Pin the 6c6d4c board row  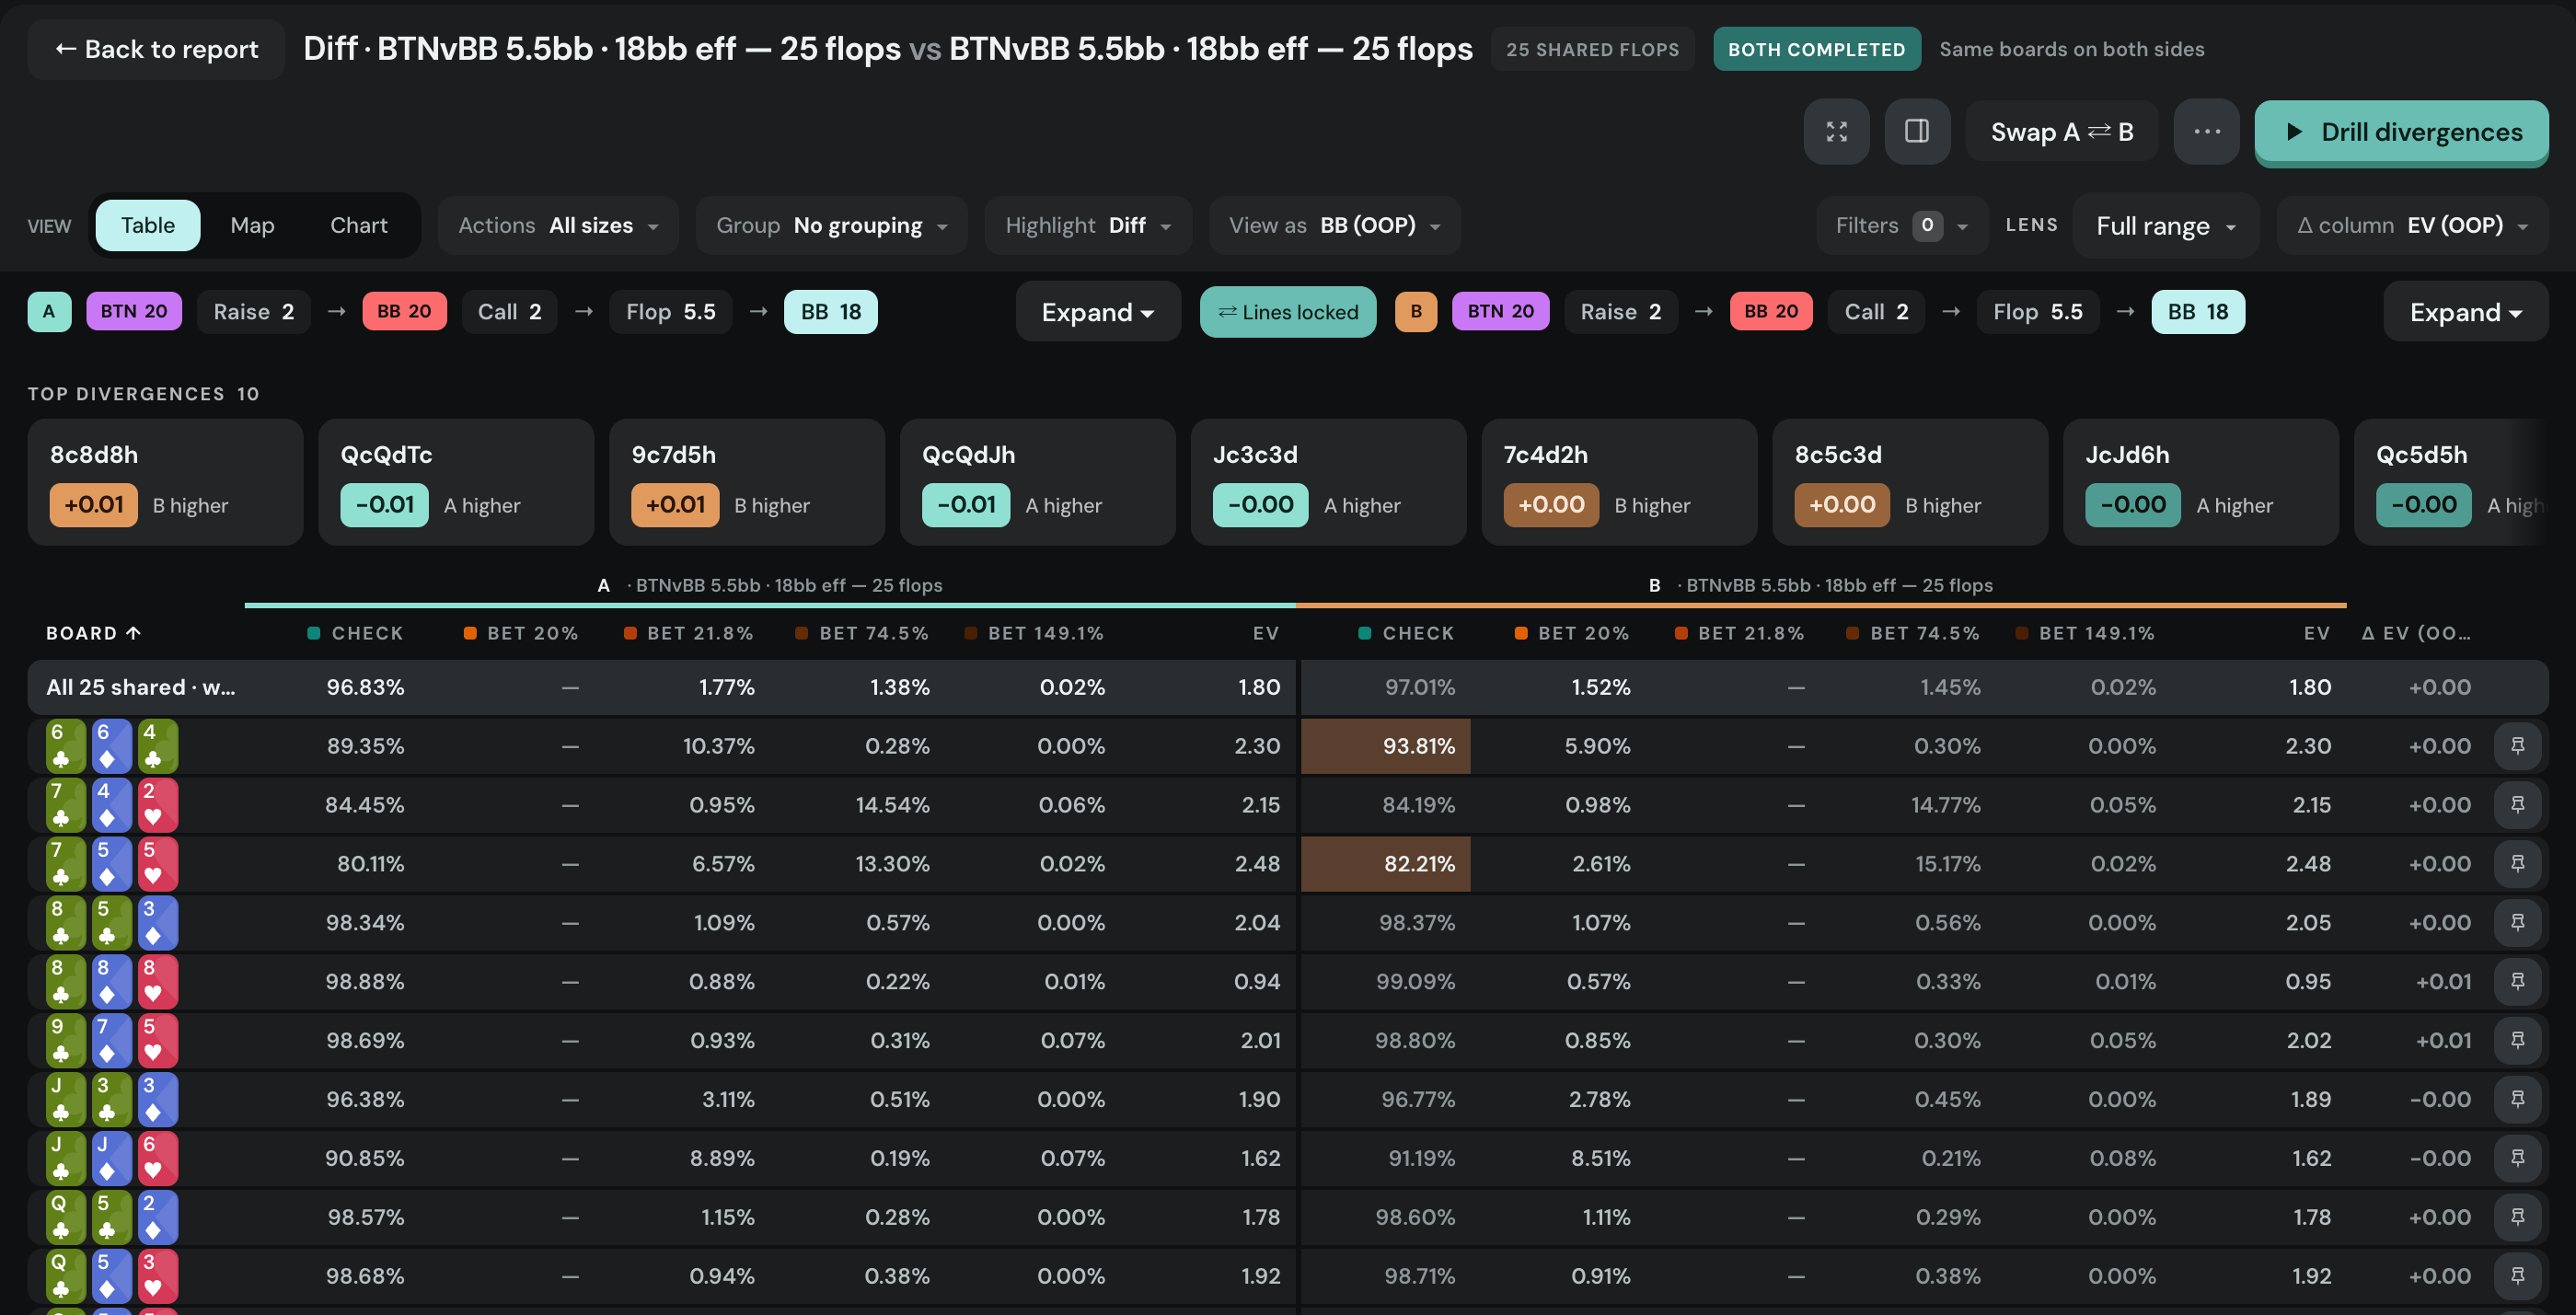pyautogui.click(x=2517, y=746)
